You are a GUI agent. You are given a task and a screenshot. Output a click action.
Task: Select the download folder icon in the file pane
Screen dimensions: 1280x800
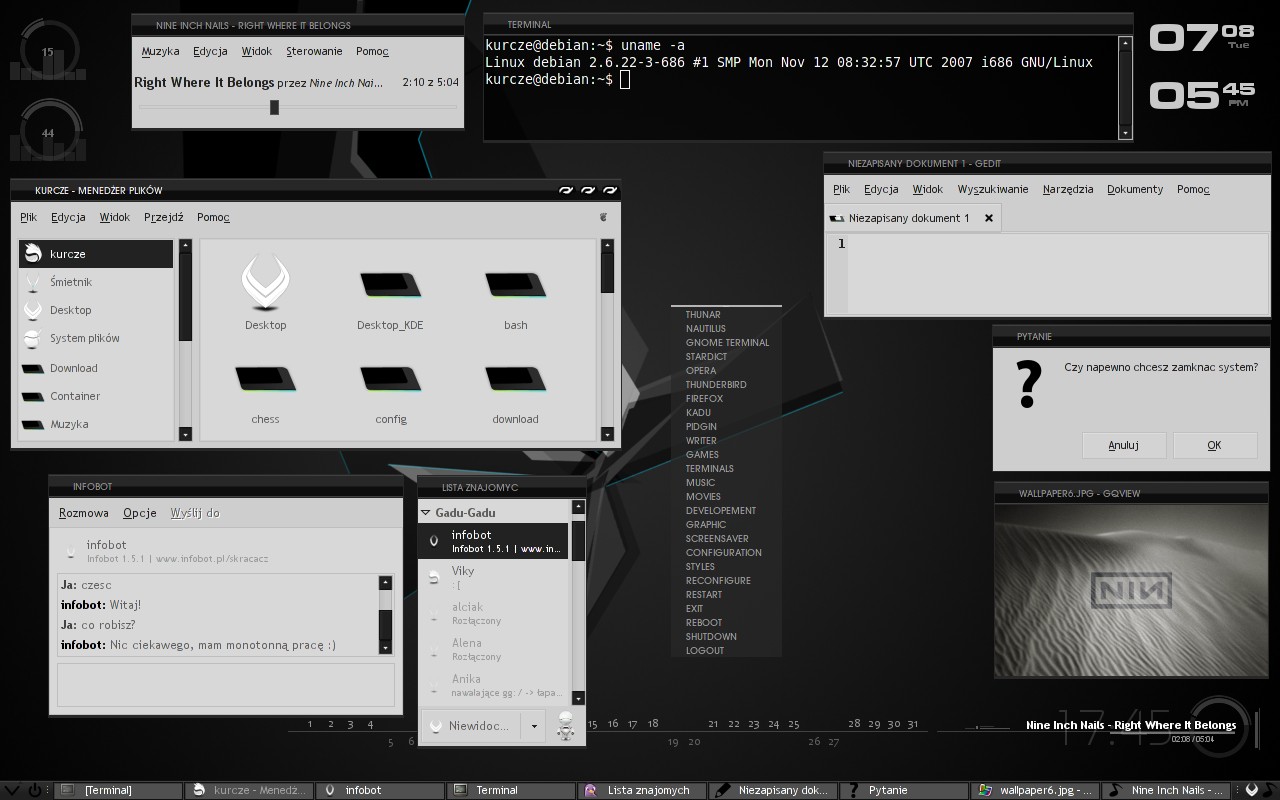point(516,393)
